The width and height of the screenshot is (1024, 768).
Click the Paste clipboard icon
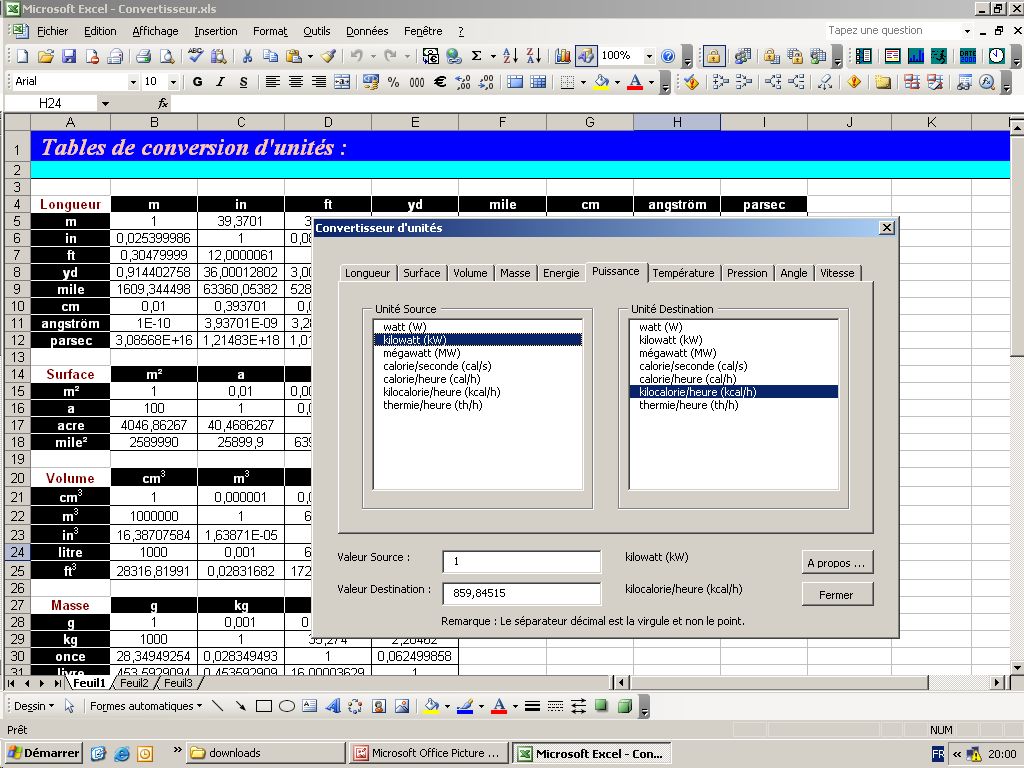pos(294,56)
